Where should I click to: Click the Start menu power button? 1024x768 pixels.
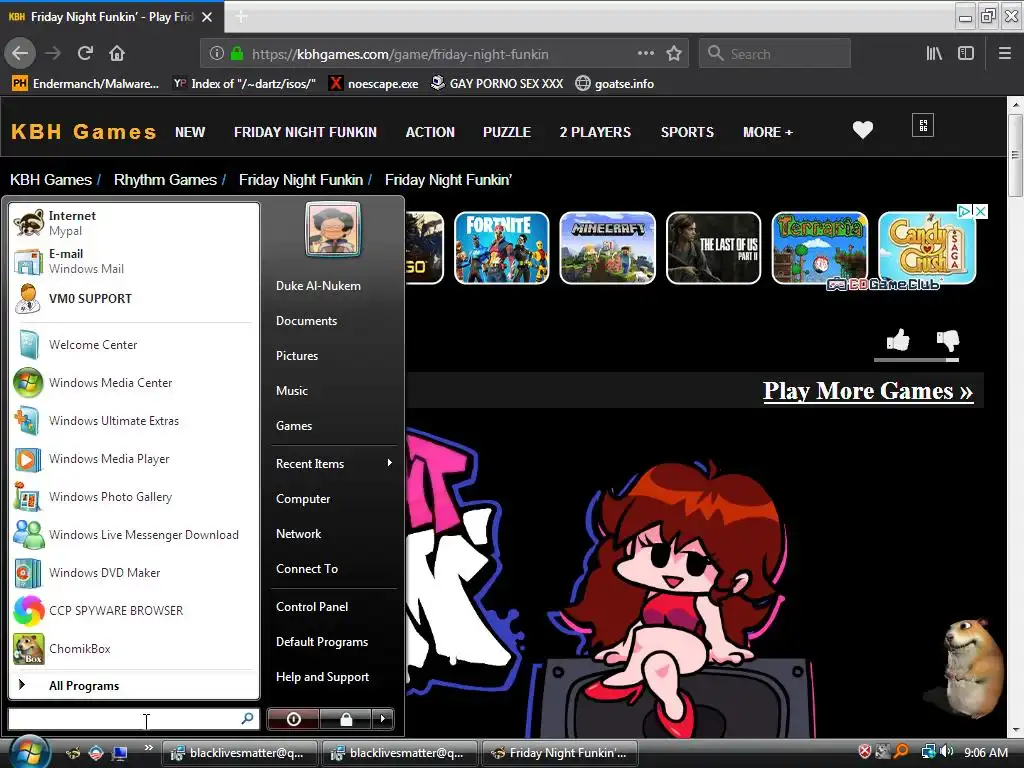click(x=293, y=719)
